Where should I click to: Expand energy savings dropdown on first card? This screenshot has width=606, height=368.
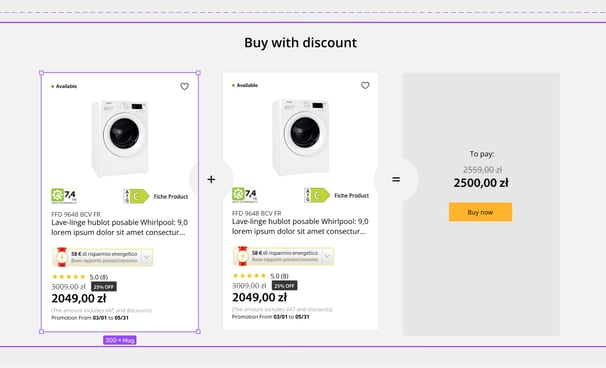tap(147, 257)
